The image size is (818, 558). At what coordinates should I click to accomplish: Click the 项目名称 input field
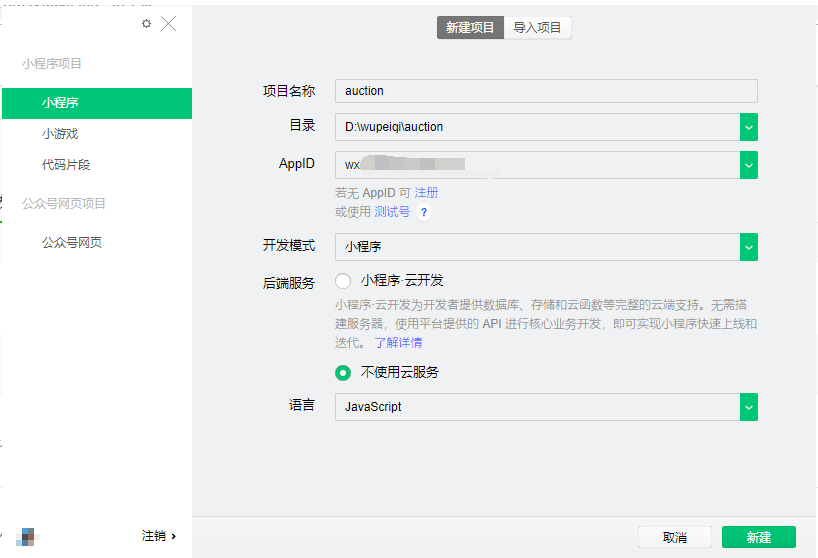click(546, 91)
